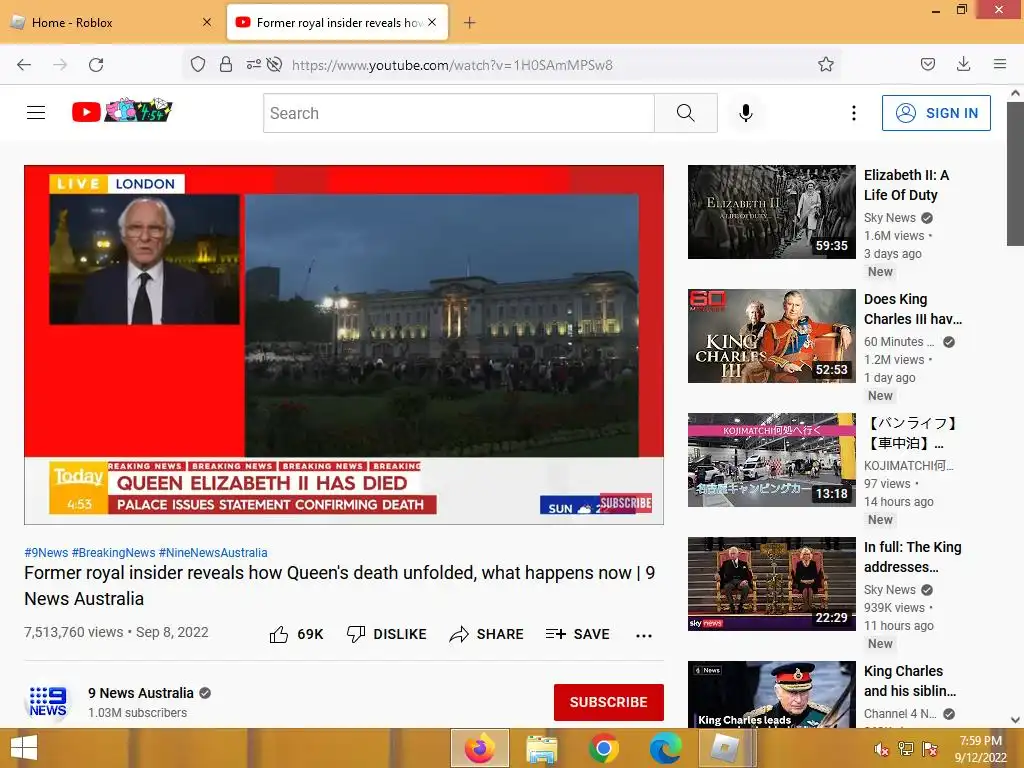Follow the #9News hashtag link
The image size is (1024, 768).
point(46,552)
